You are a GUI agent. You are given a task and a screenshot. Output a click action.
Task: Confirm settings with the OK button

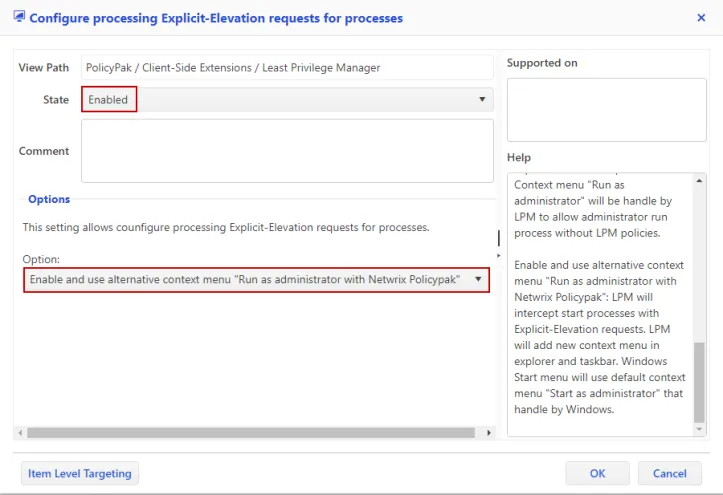pos(597,473)
